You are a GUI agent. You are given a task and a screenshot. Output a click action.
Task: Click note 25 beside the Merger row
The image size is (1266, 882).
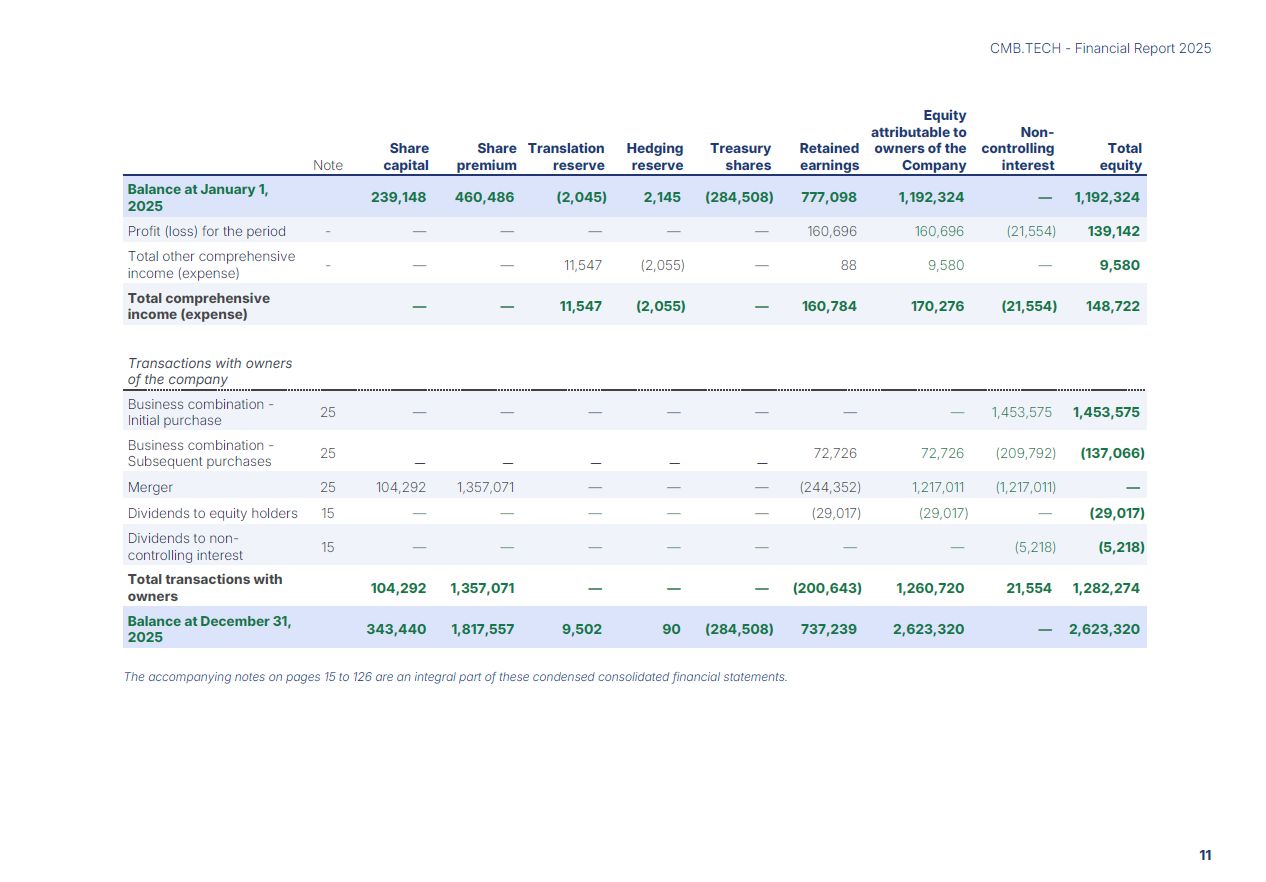[328, 487]
